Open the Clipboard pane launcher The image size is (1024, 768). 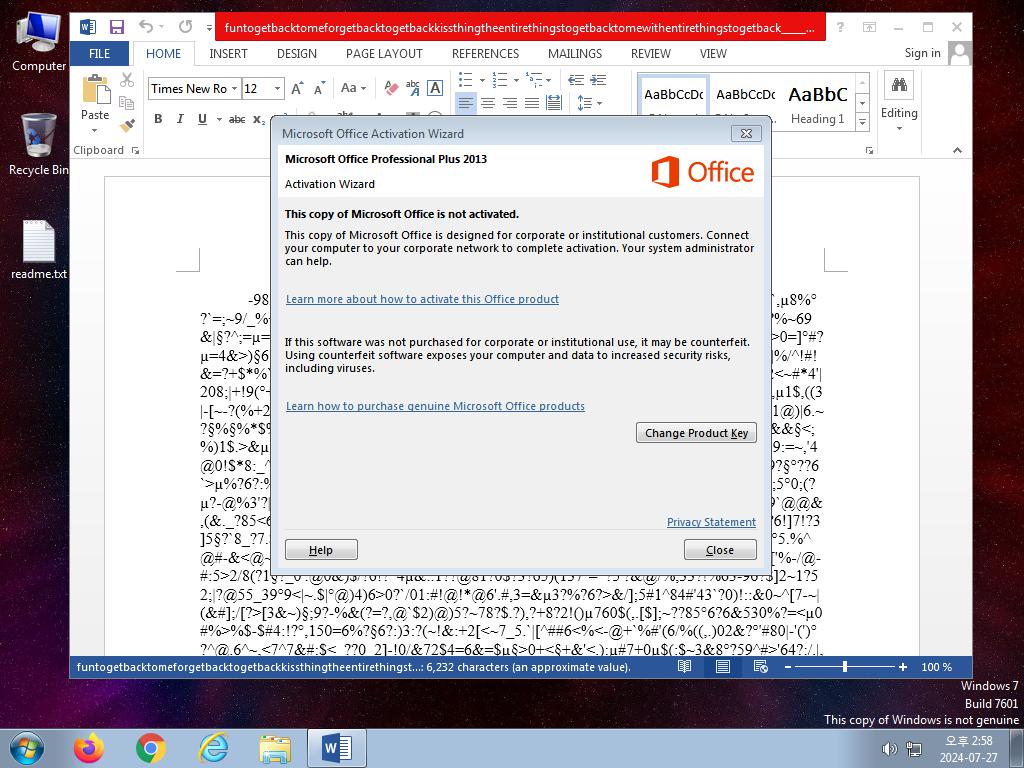pyautogui.click(x=135, y=150)
